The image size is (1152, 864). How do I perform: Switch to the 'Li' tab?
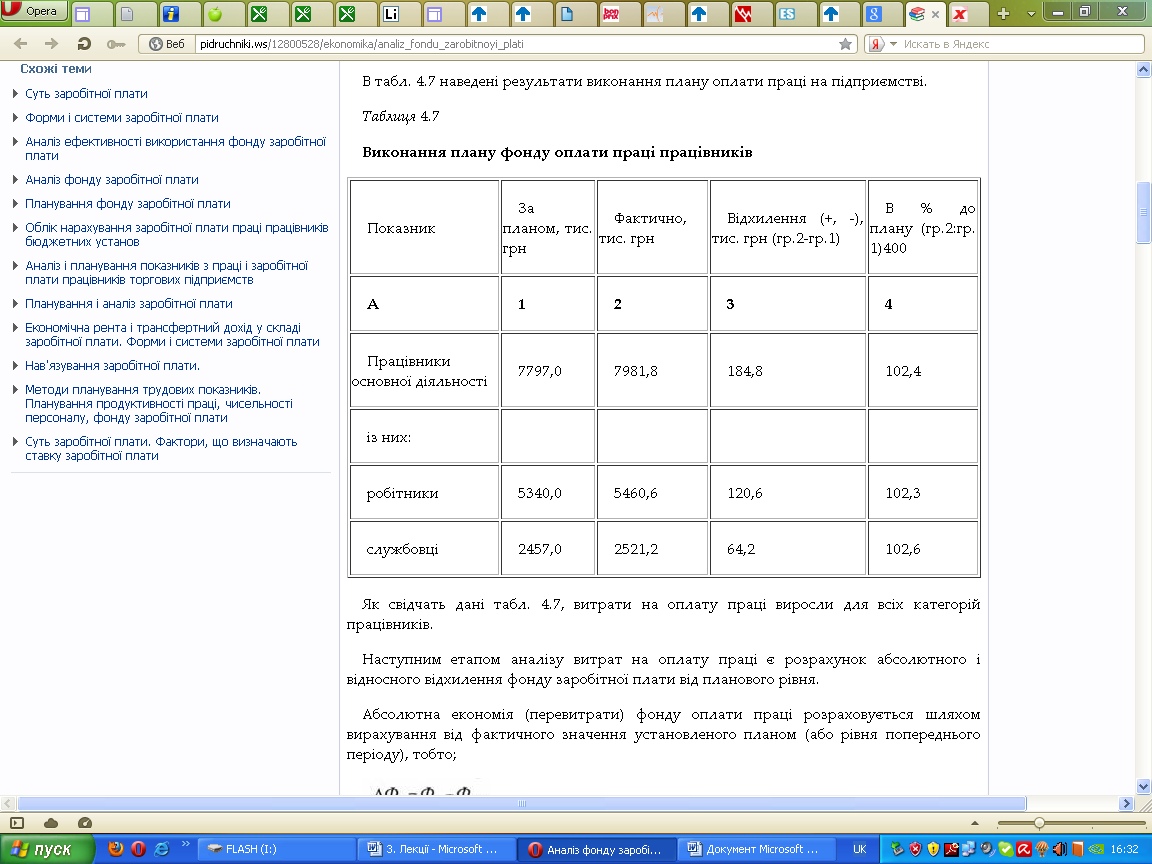point(391,13)
